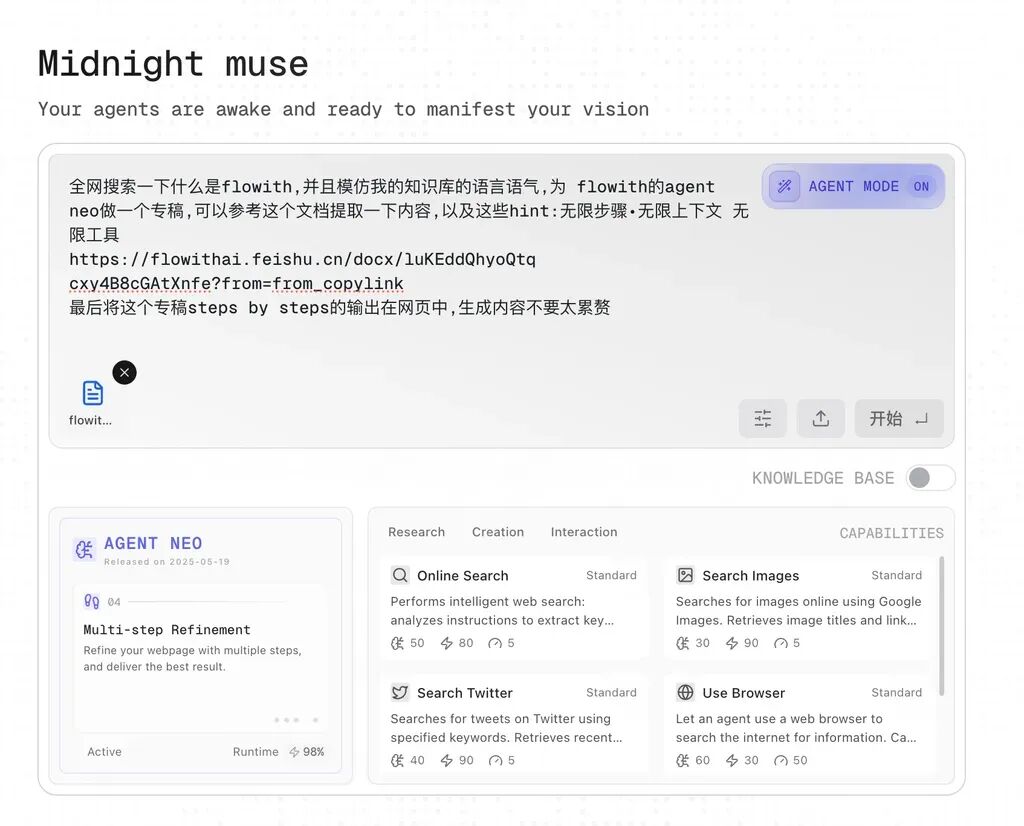Screen dimensions: 1024x826
Task: Open the Multi-step Refinement card
Action: 200,658
